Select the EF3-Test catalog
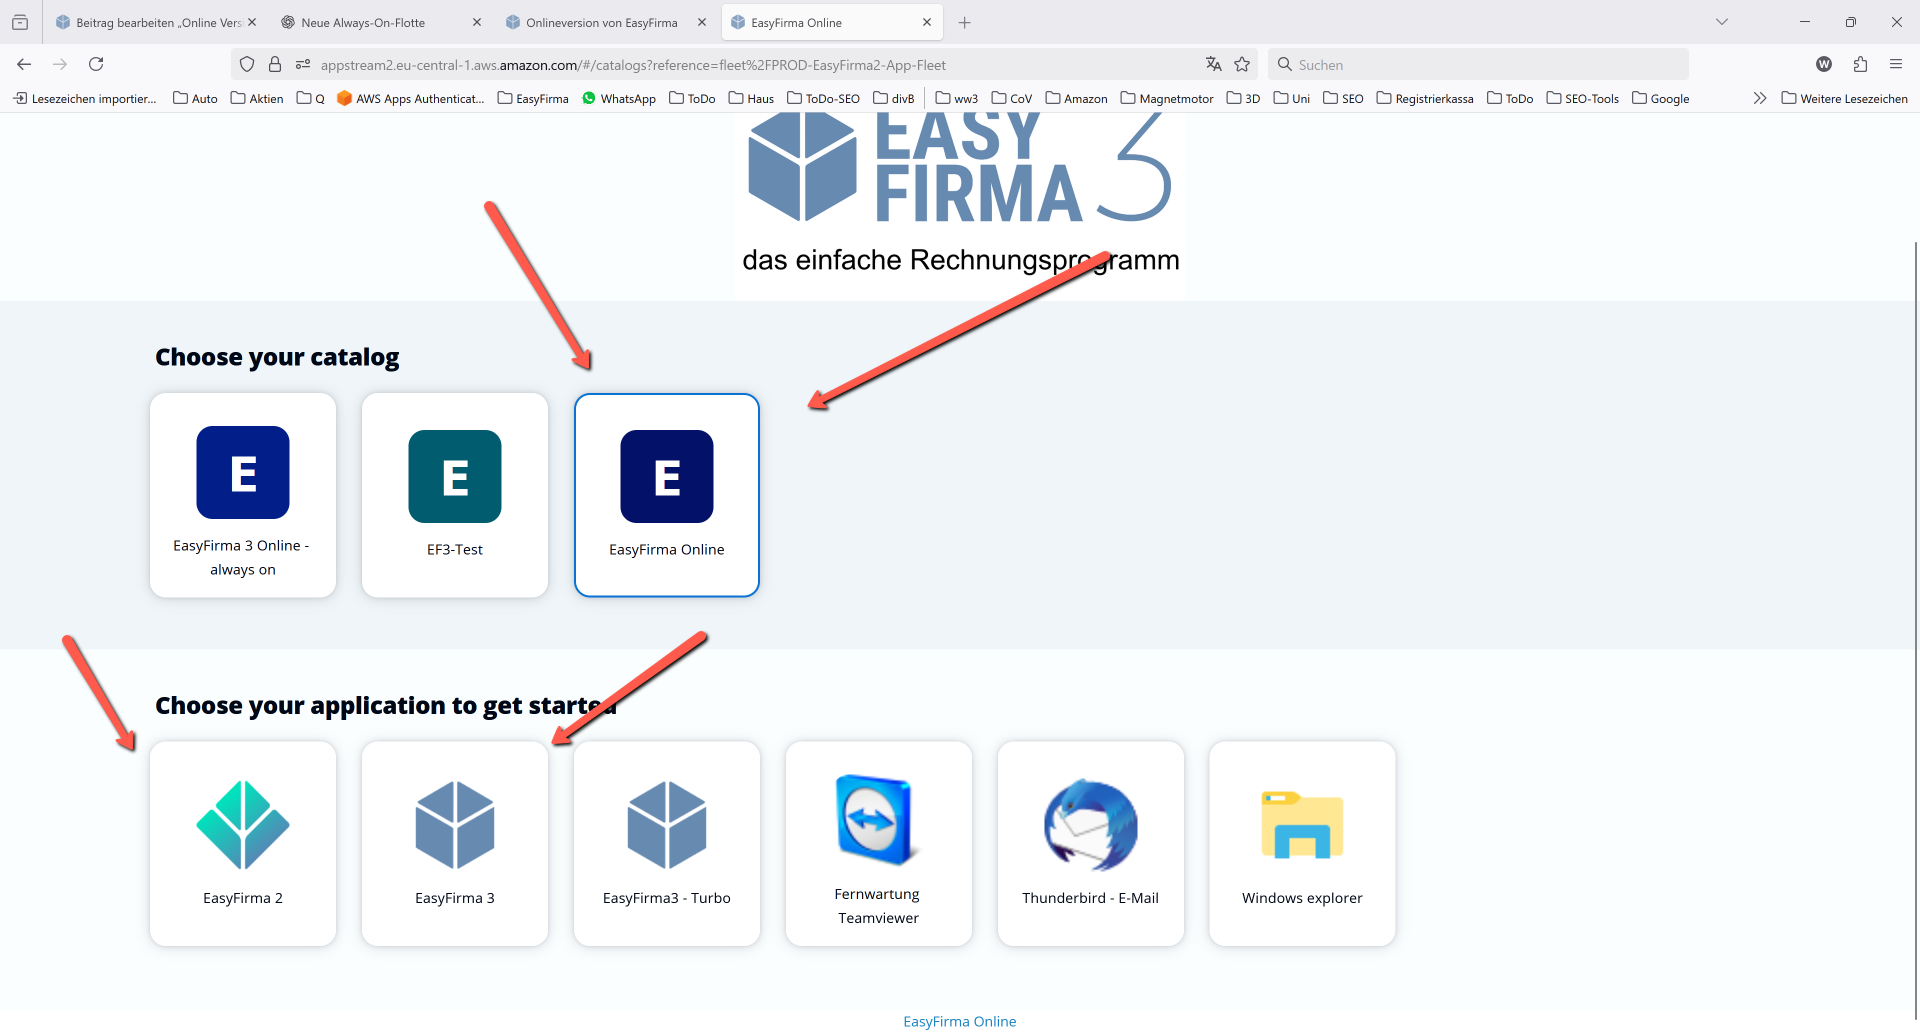Screen dimensions: 1920x1032 [455, 495]
